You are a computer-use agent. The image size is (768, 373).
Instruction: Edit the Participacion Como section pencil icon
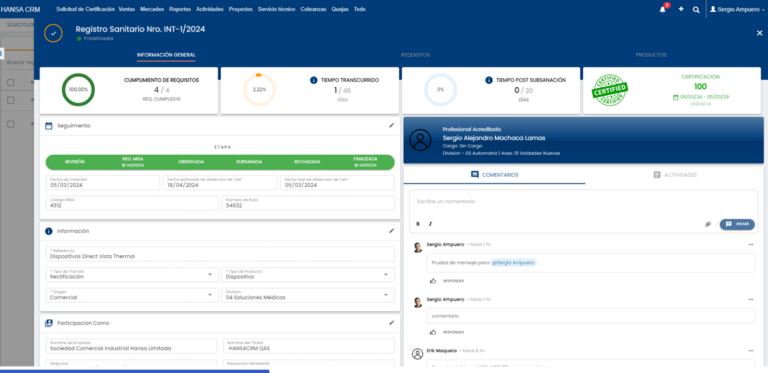click(391, 323)
